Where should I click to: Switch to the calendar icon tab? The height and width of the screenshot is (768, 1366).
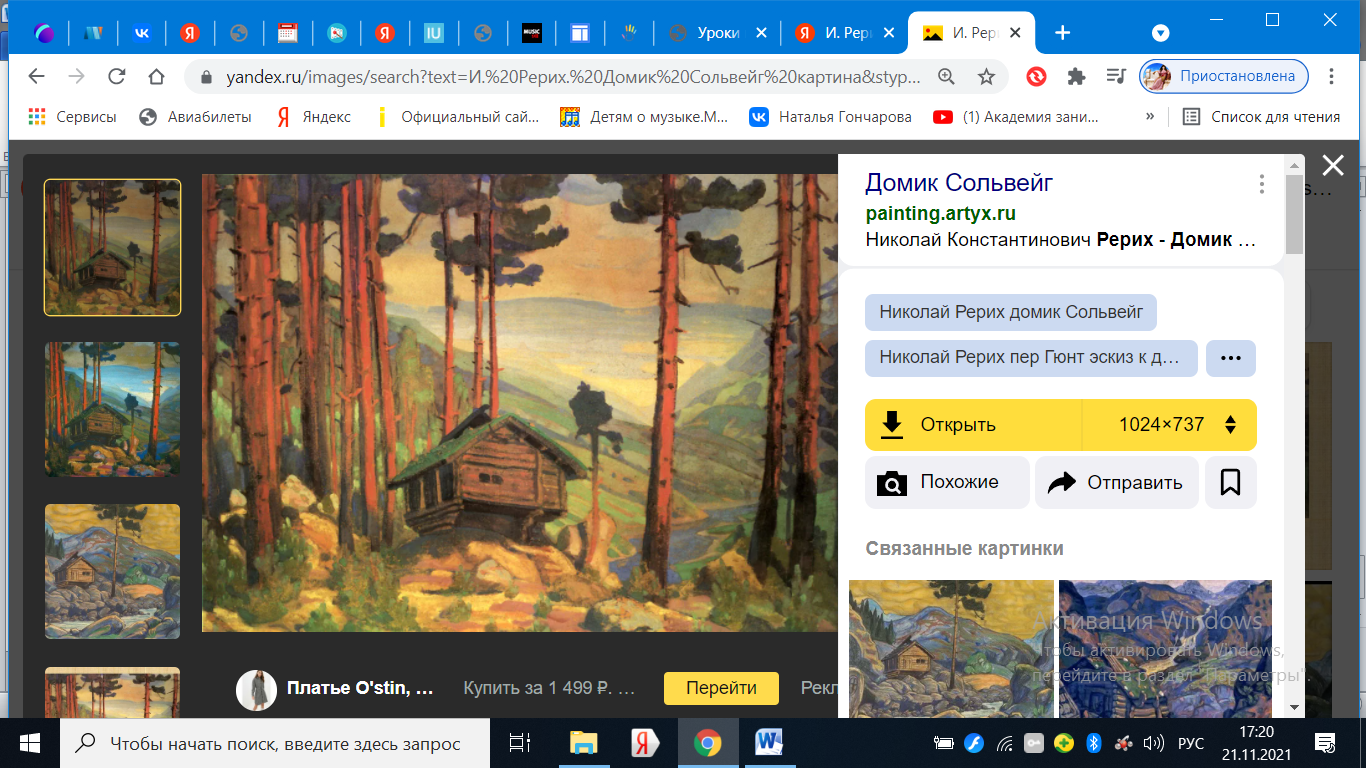click(x=287, y=33)
